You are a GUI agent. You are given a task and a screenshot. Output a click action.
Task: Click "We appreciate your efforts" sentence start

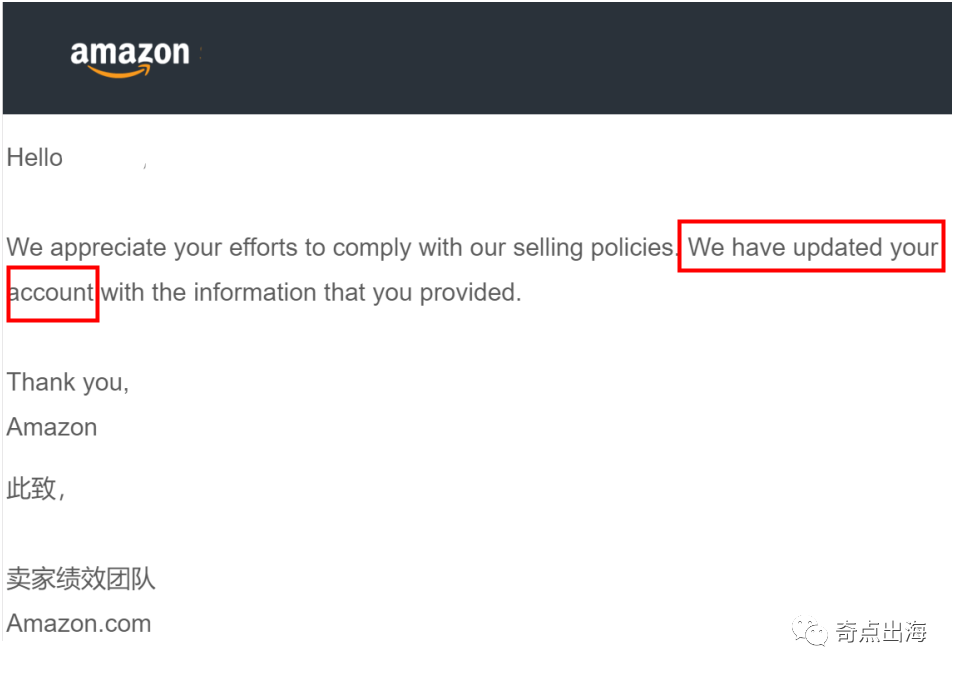[114, 248]
